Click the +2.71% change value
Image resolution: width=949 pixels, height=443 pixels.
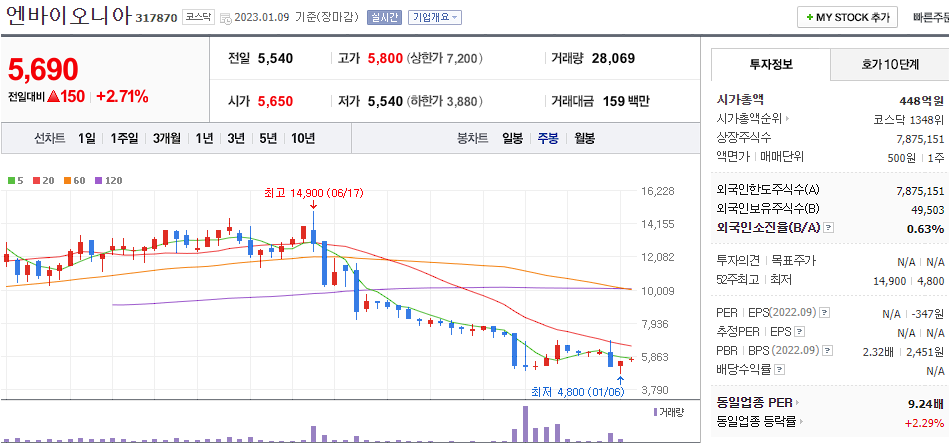122,96
